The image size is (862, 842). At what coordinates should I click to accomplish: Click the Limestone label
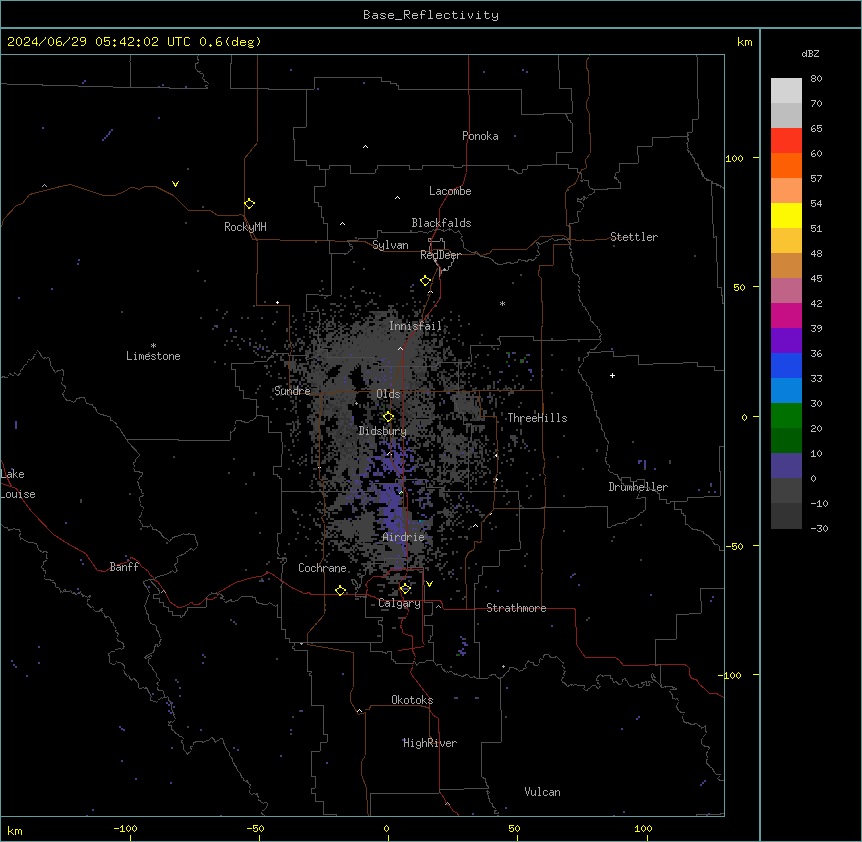(153, 356)
